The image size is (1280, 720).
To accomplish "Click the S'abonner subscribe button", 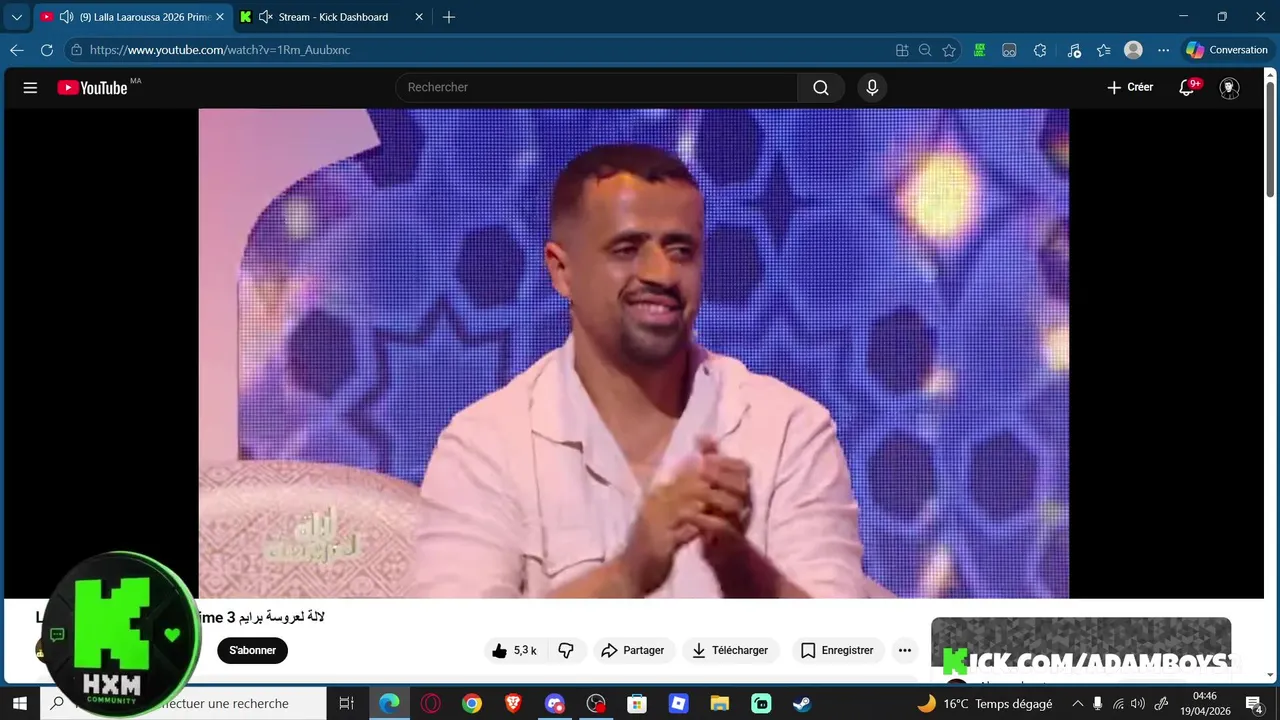I will click(252, 650).
